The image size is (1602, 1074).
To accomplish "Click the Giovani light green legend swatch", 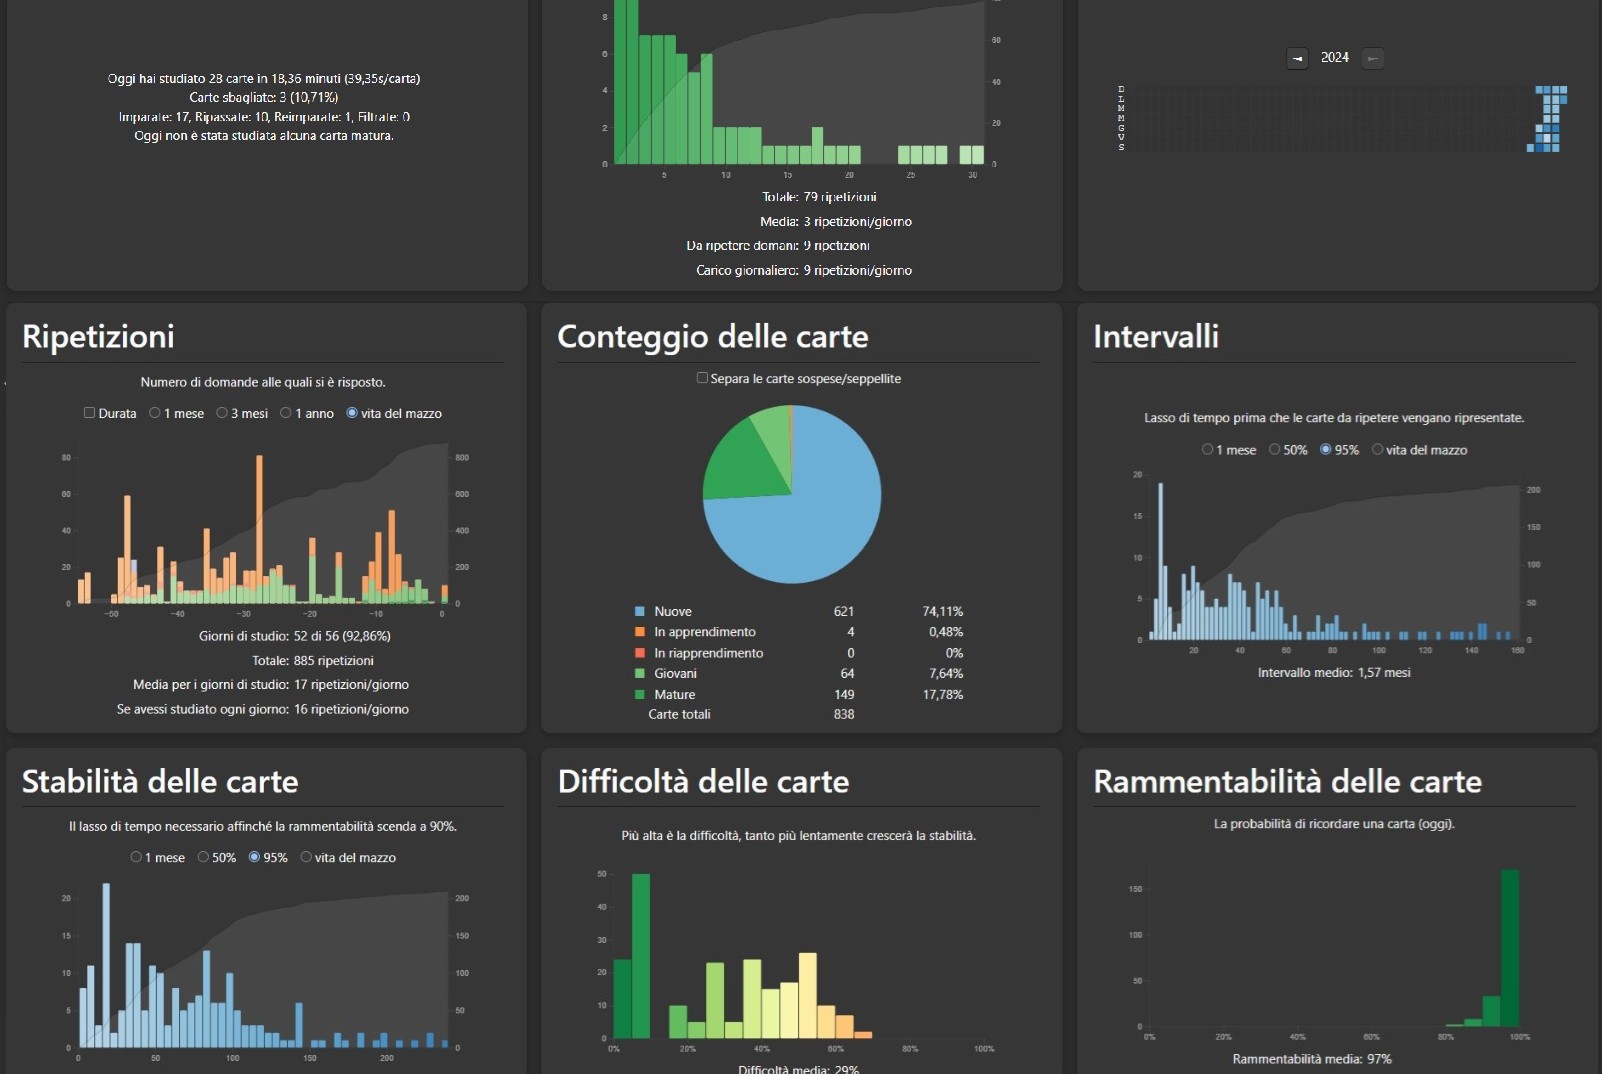I will 640,673.
